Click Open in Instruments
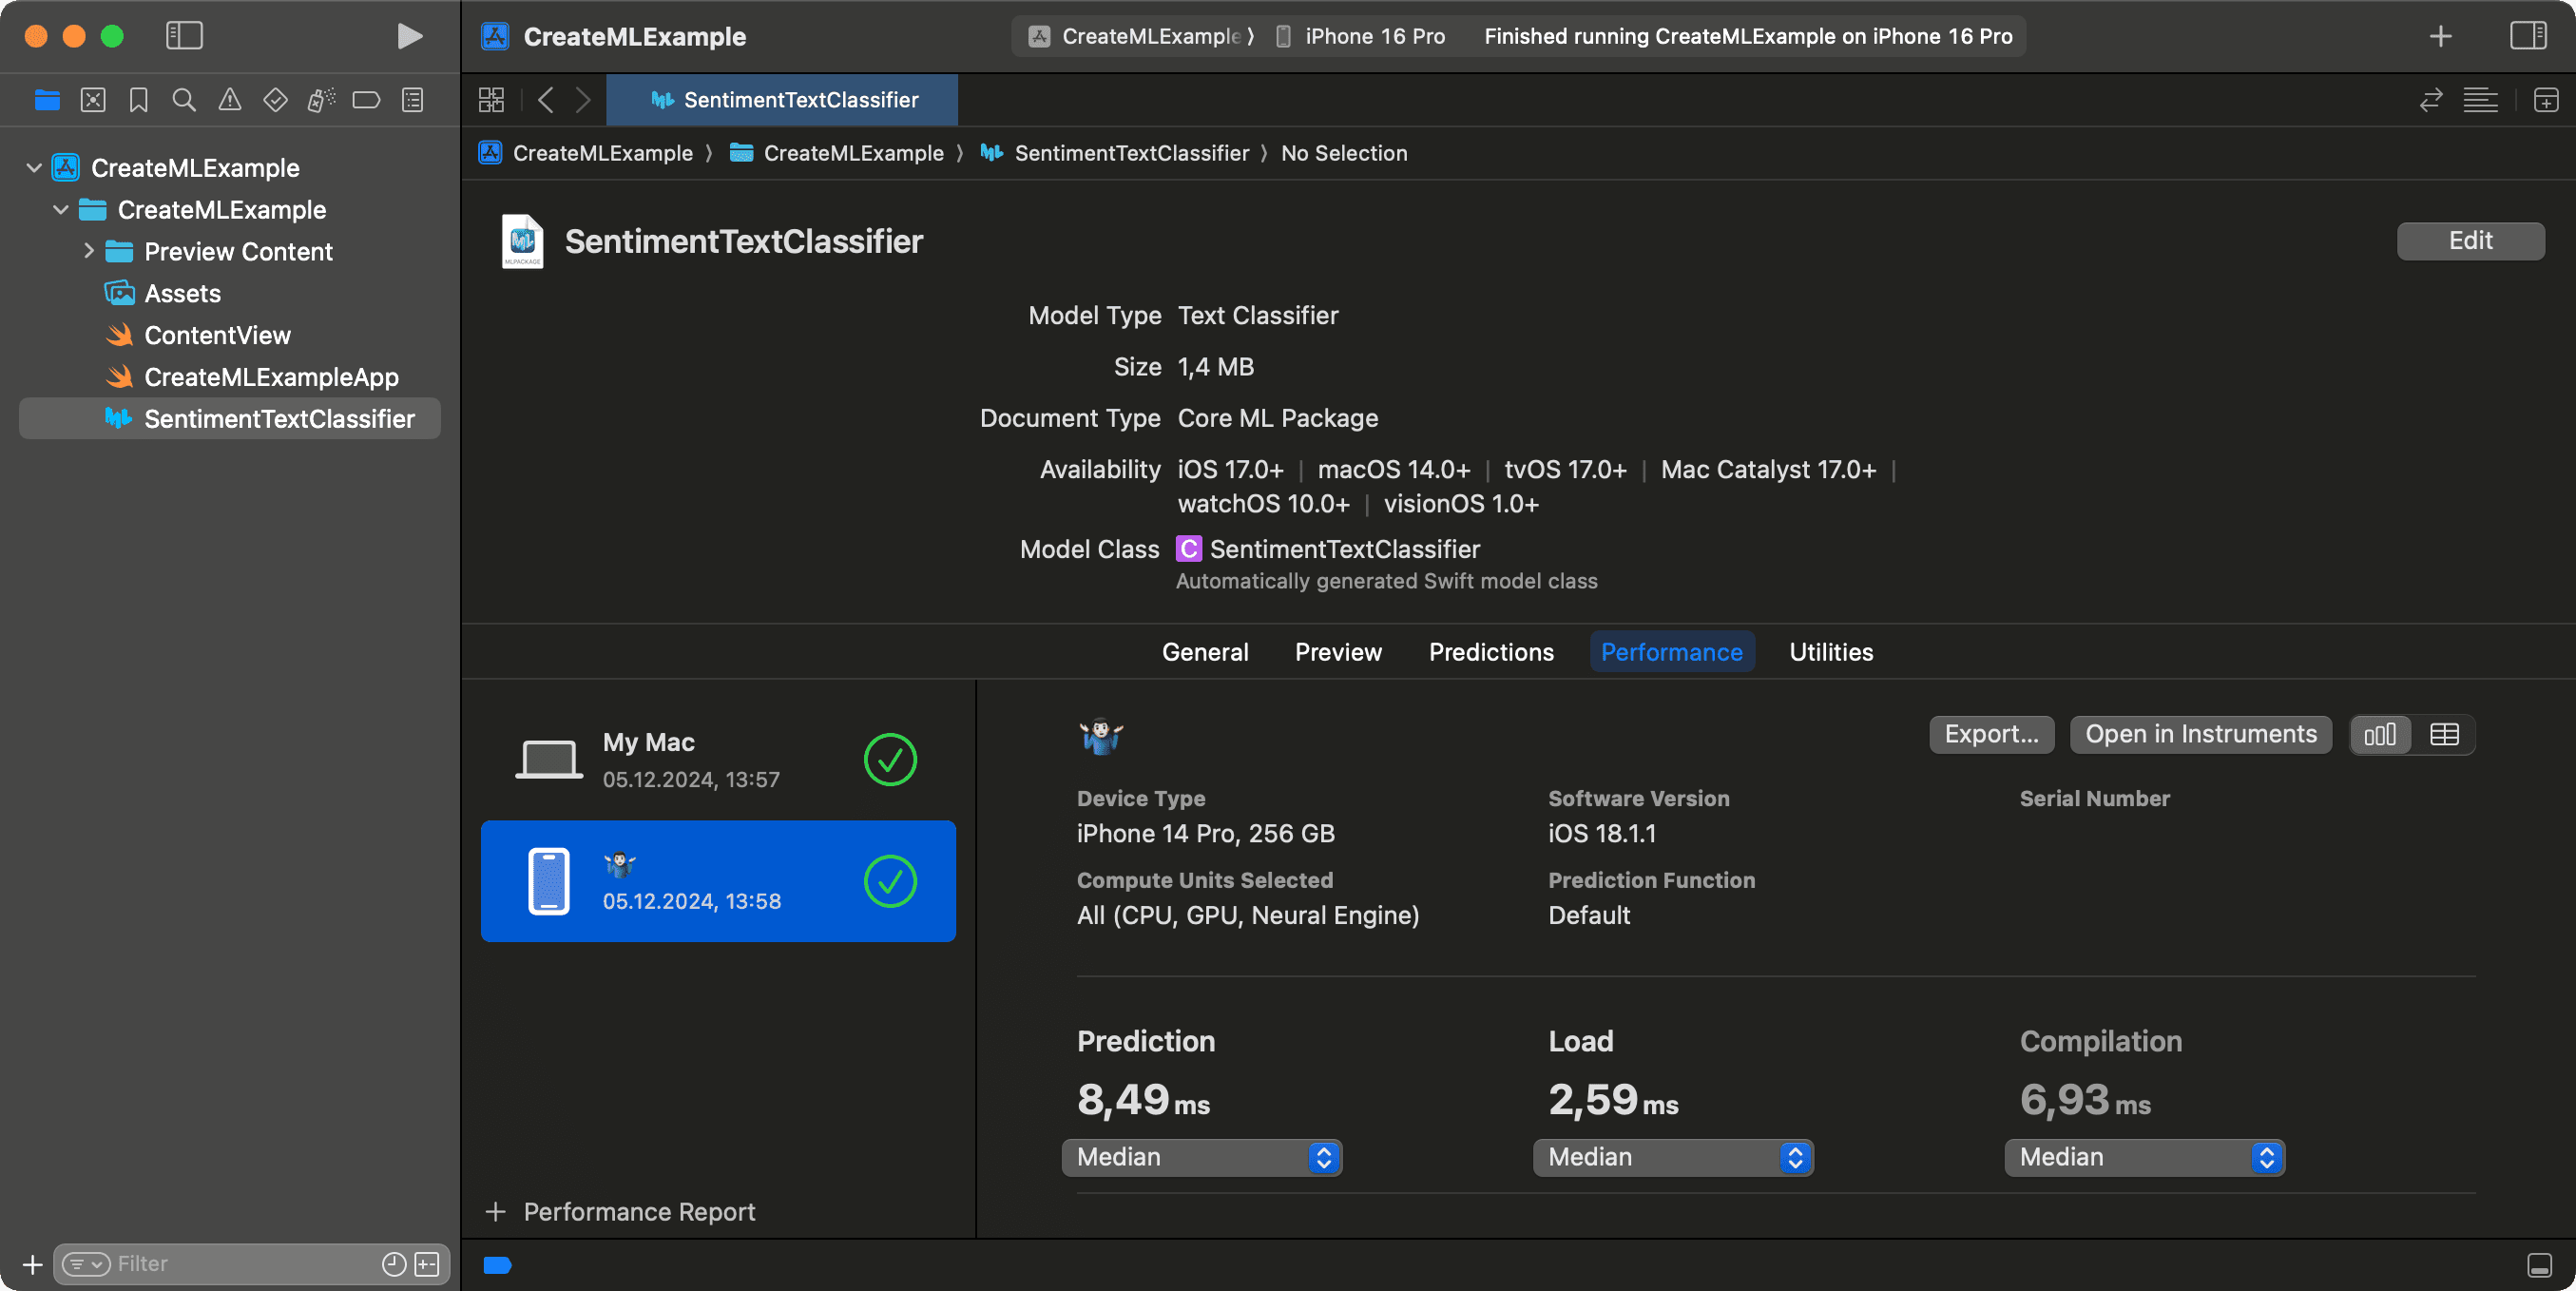The height and width of the screenshot is (1291, 2576). click(2200, 734)
